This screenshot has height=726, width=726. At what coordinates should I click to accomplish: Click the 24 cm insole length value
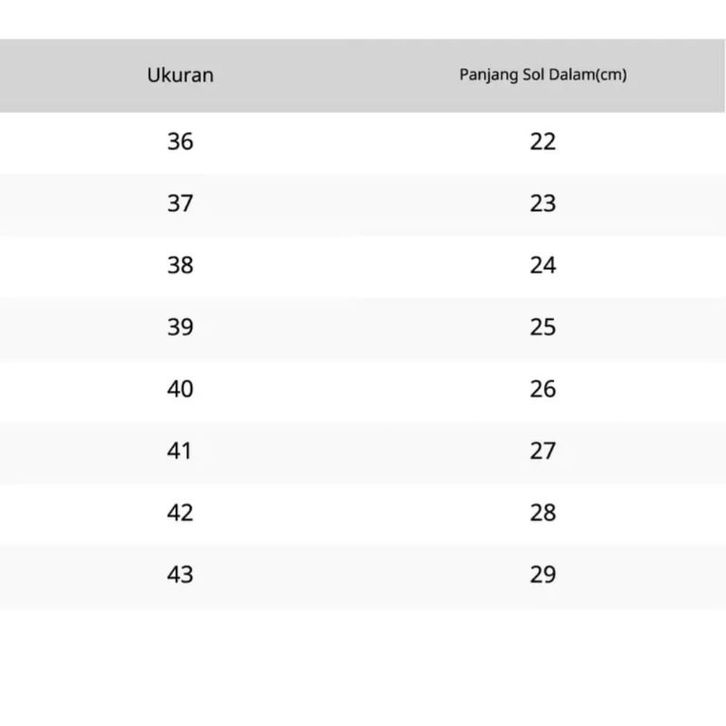(543, 266)
